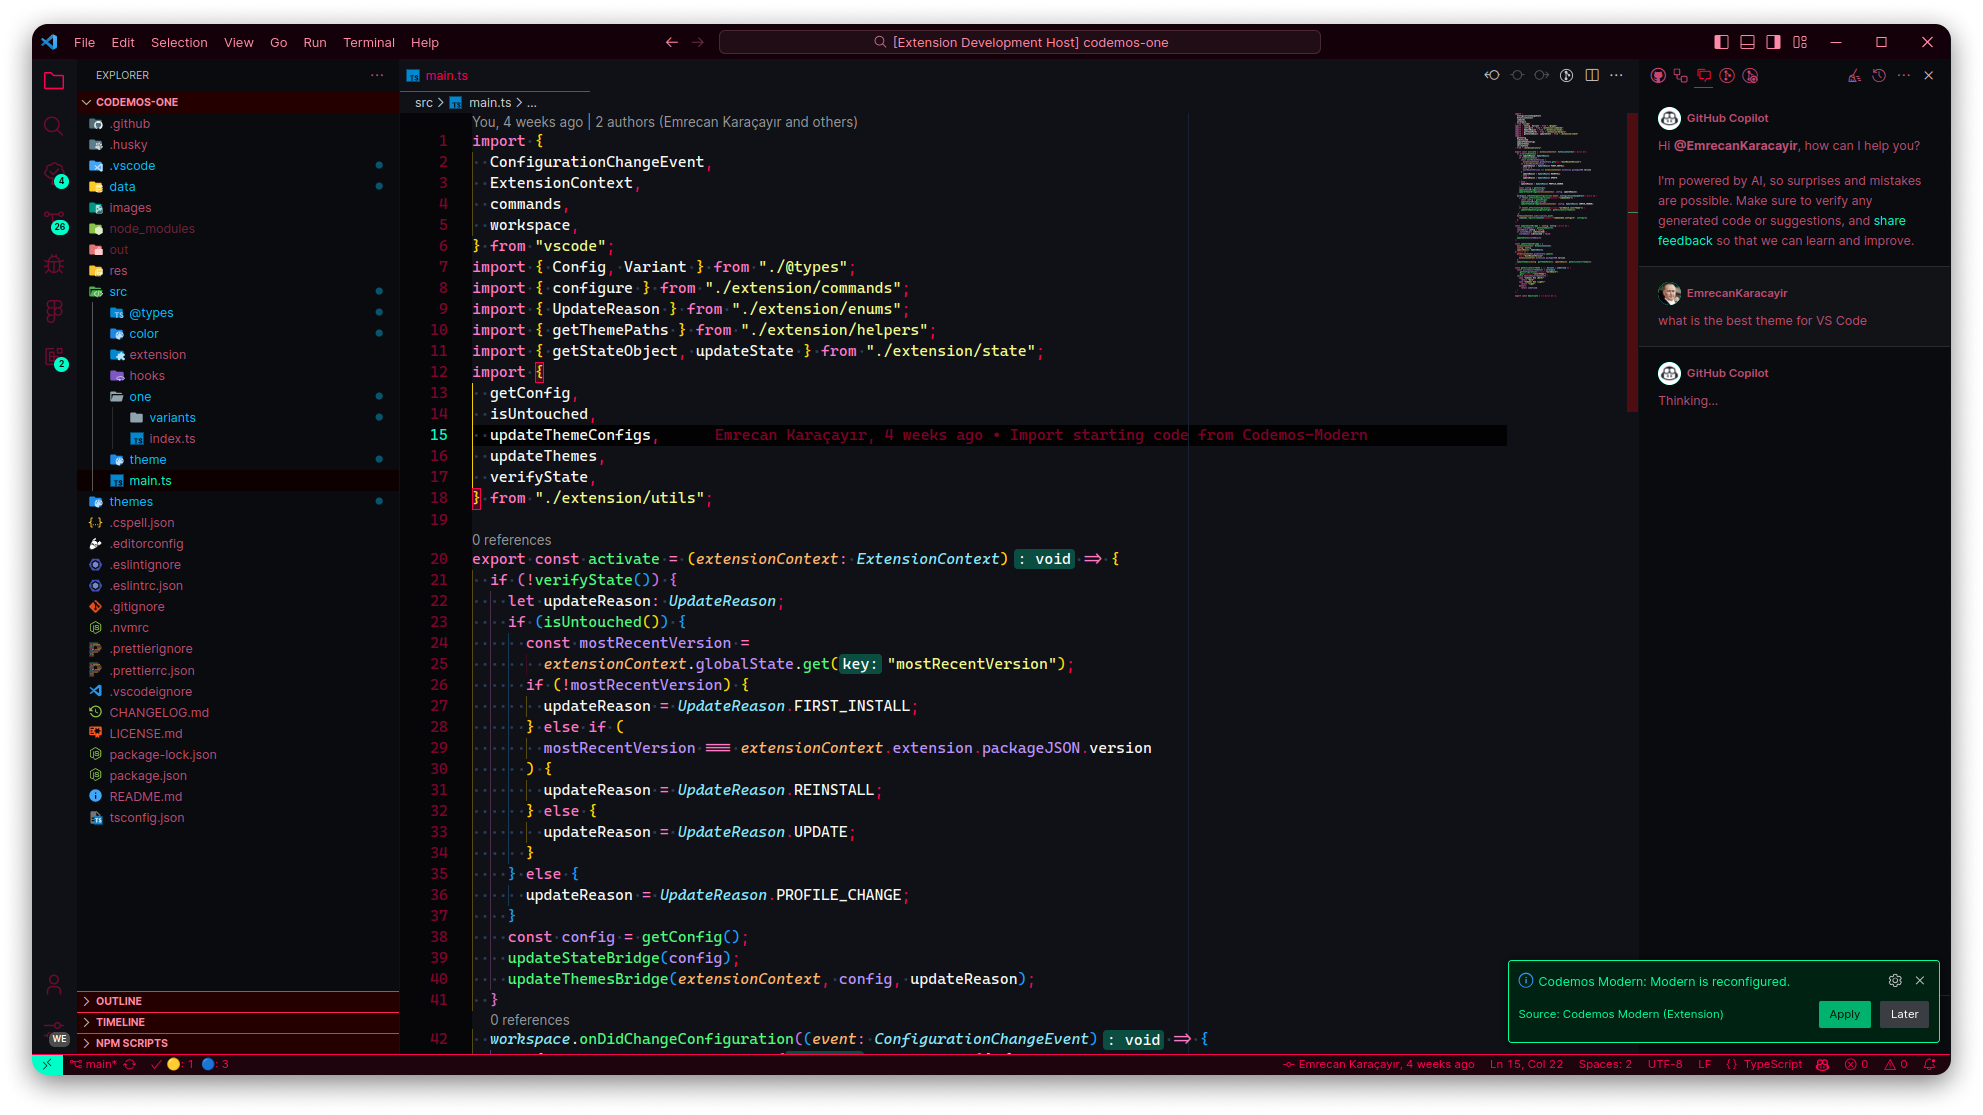
Task: Expand the CODEMOS-ONE tree item
Action: tap(136, 101)
